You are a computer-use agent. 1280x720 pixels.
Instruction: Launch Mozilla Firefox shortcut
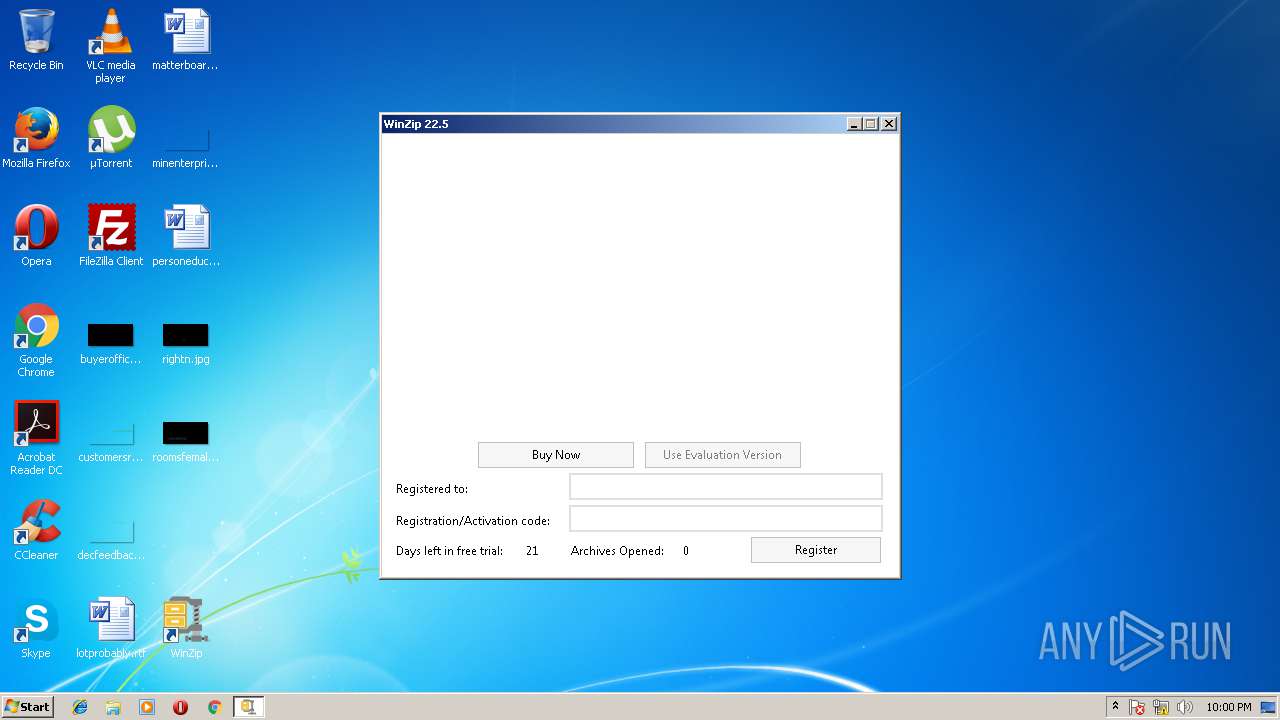(x=36, y=138)
